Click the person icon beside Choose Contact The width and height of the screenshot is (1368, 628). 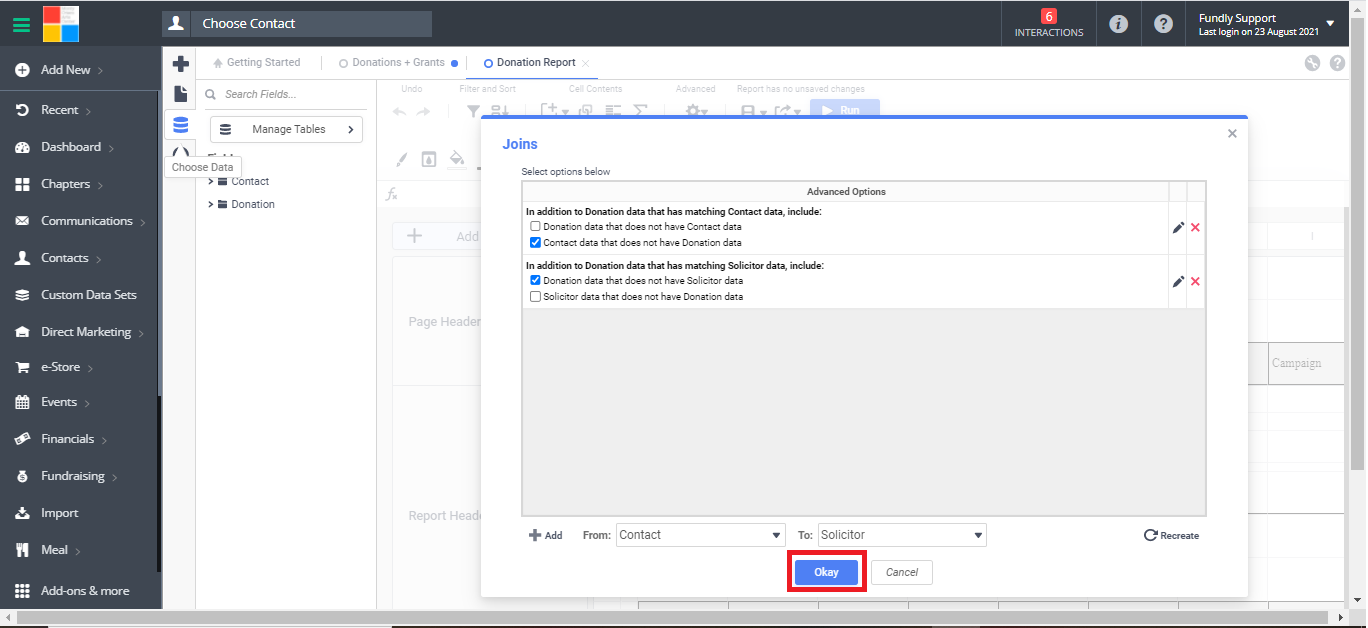click(177, 23)
